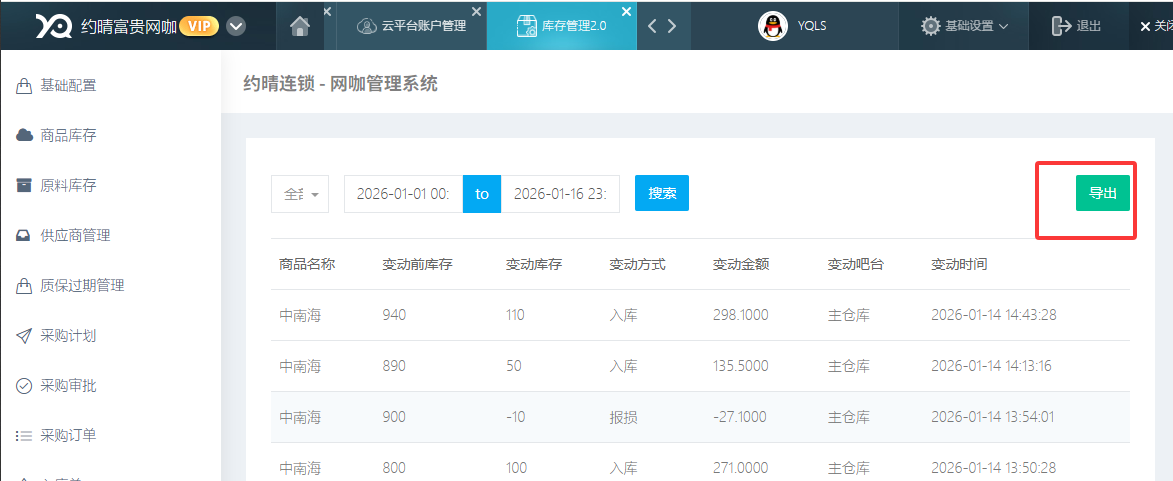
Task: Close the 云平台账户管理 tab
Action: click(x=477, y=11)
